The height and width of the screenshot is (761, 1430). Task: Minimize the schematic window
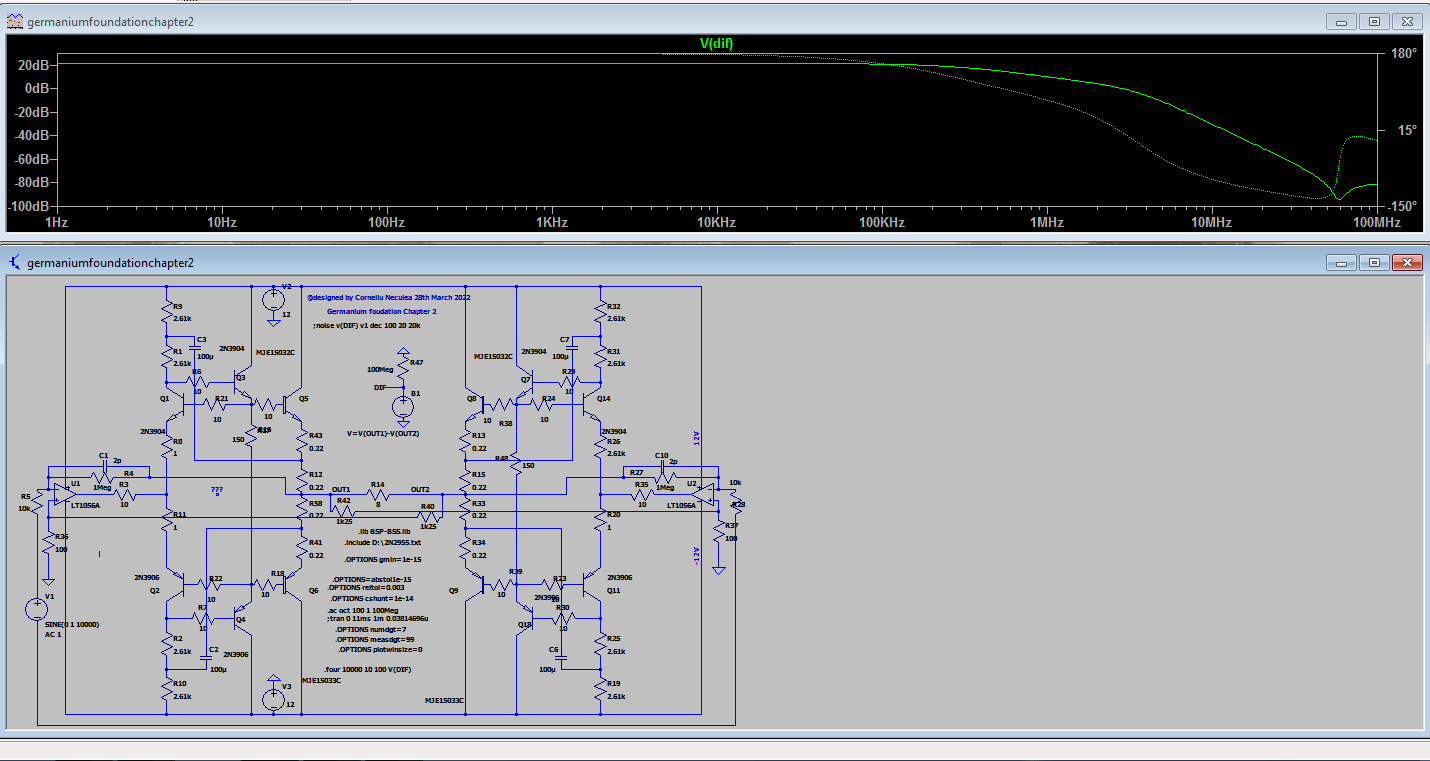point(1341,262)
